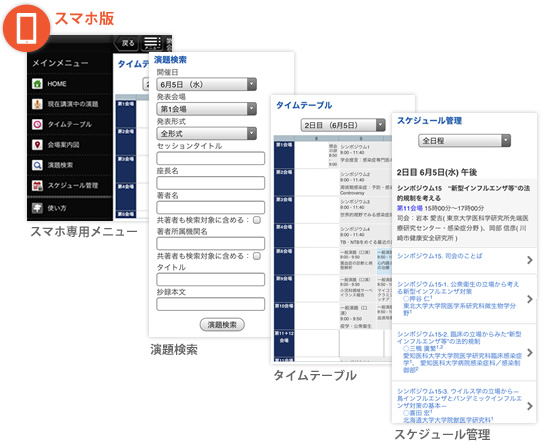Open the 発表会場 dropdown showing 第1会場
This screenshot has width=550, height=445.
[x=207, y=109]
